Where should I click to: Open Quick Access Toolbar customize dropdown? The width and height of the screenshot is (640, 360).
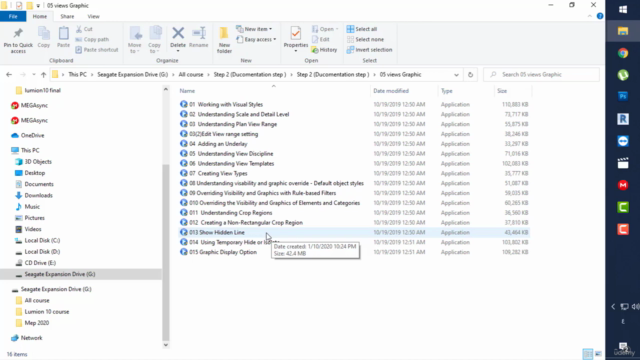click(38, 6)
